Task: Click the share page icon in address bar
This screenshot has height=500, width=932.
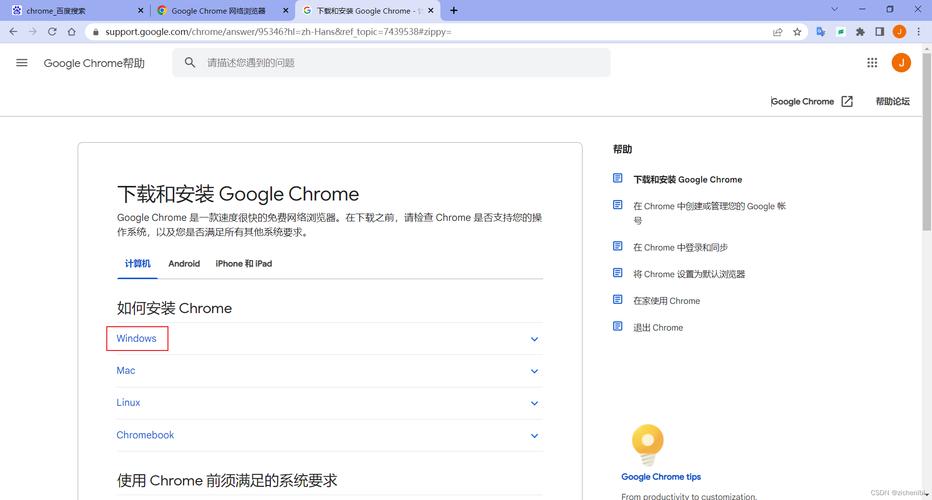Action: 777,32
